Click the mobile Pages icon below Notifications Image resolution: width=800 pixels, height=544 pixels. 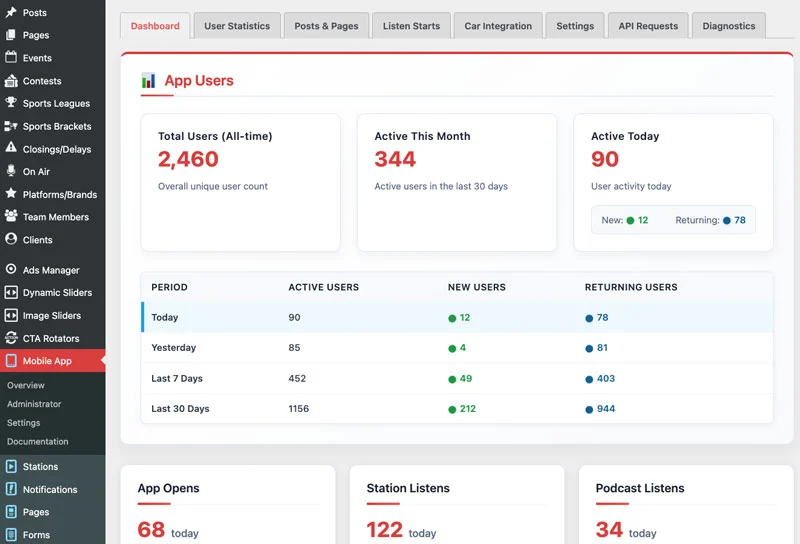[x=11, y=511]
